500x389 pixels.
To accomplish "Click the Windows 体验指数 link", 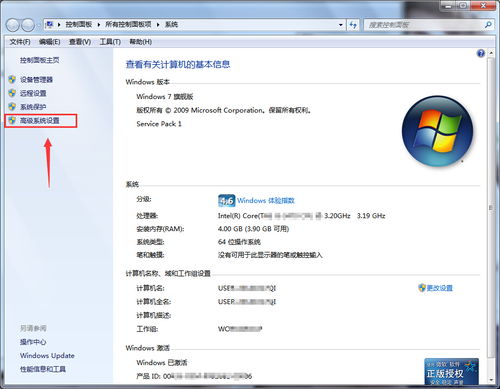I will pyautogui.click(x=266, y=201).
